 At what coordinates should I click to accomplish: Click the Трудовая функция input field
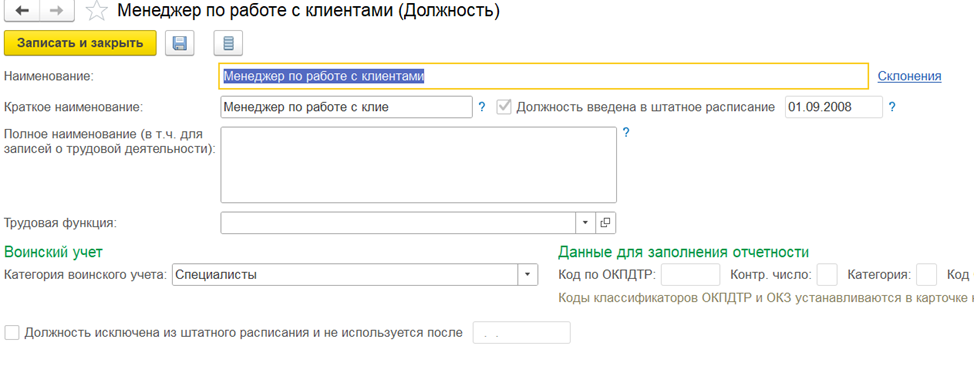pos(399,222)
